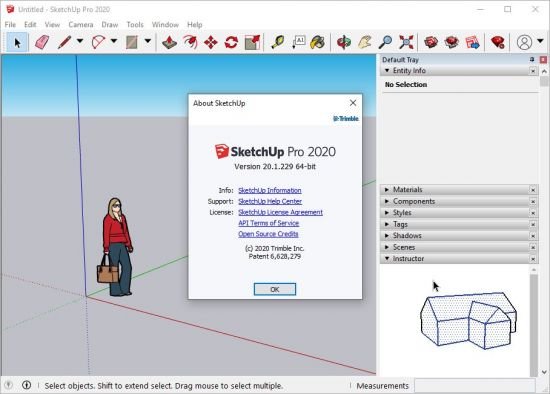Image resolution: width=550 pixels, height=394 pixels.
Task: Close the Default Tray red button
Action: pos(543,60)
